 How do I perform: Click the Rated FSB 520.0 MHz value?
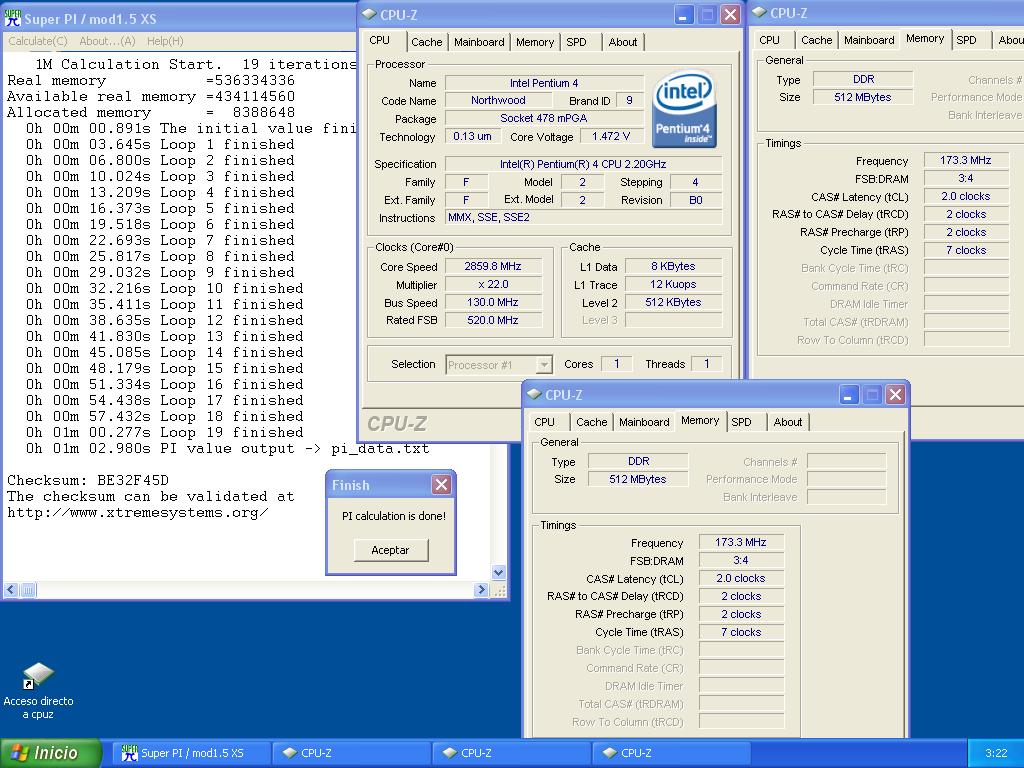point(493,320)
